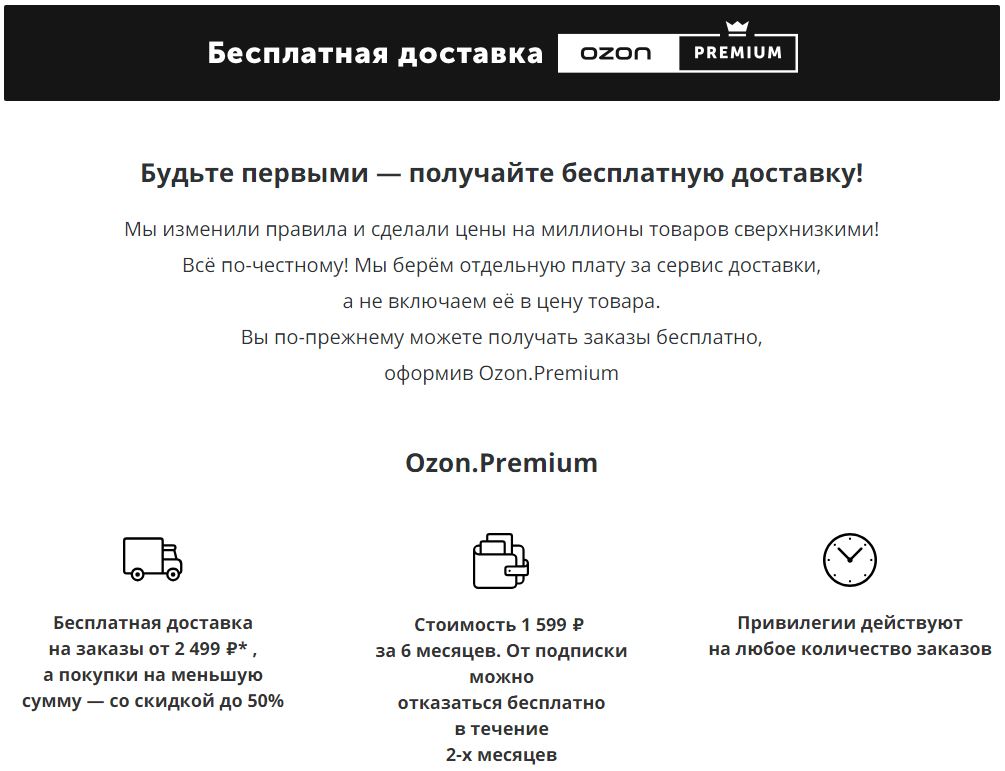Click the 'Будьте первыми' headline
1005x771 pixels.
coord(502,173)
